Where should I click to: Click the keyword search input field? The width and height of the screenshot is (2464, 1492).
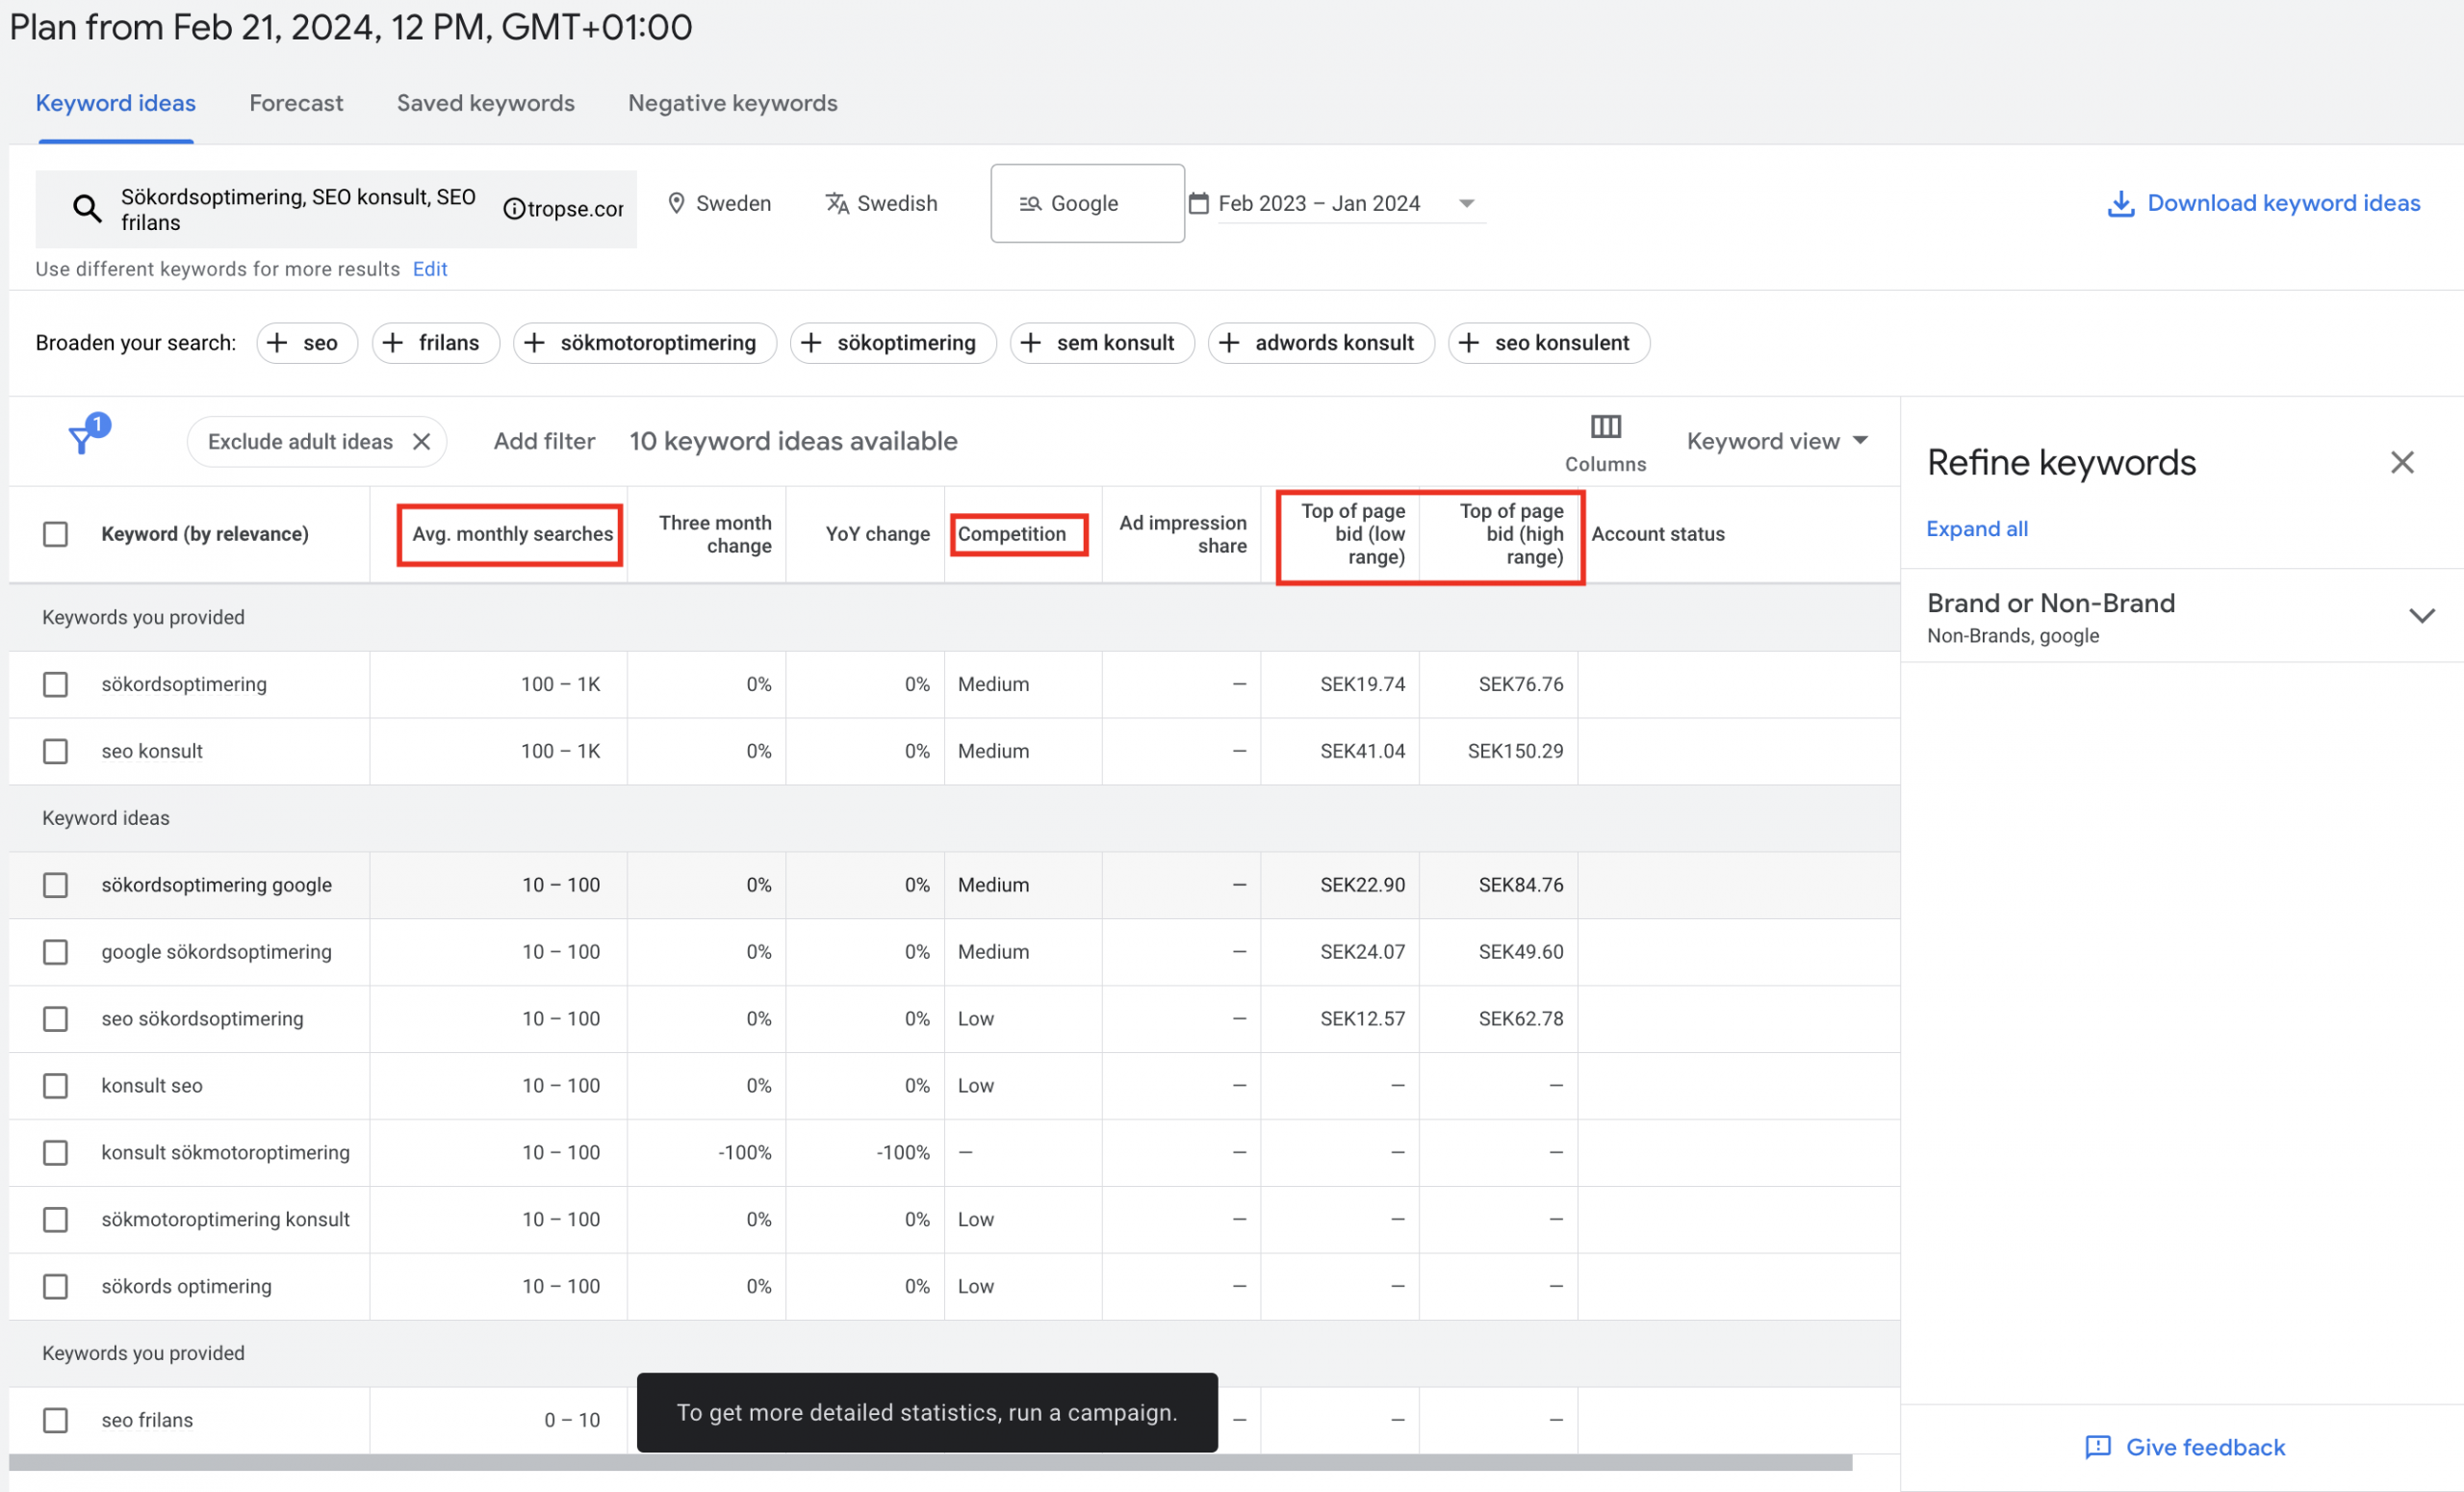tap(336, 209)
